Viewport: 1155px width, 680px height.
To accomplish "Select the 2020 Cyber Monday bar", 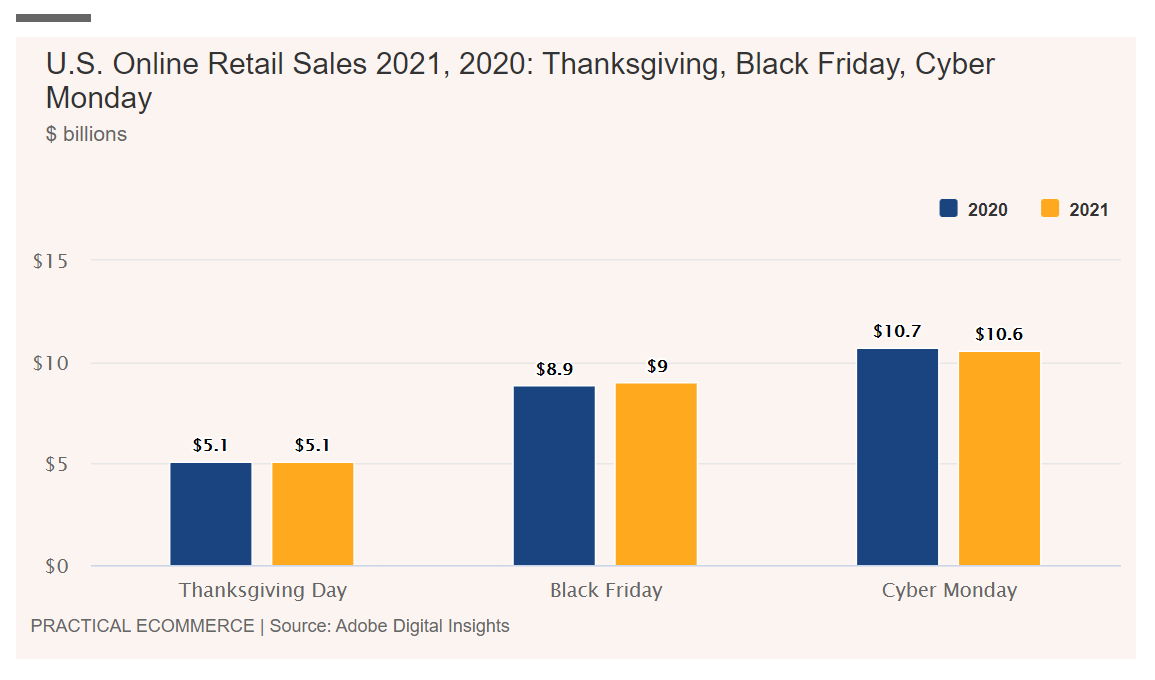I will 897,457.
